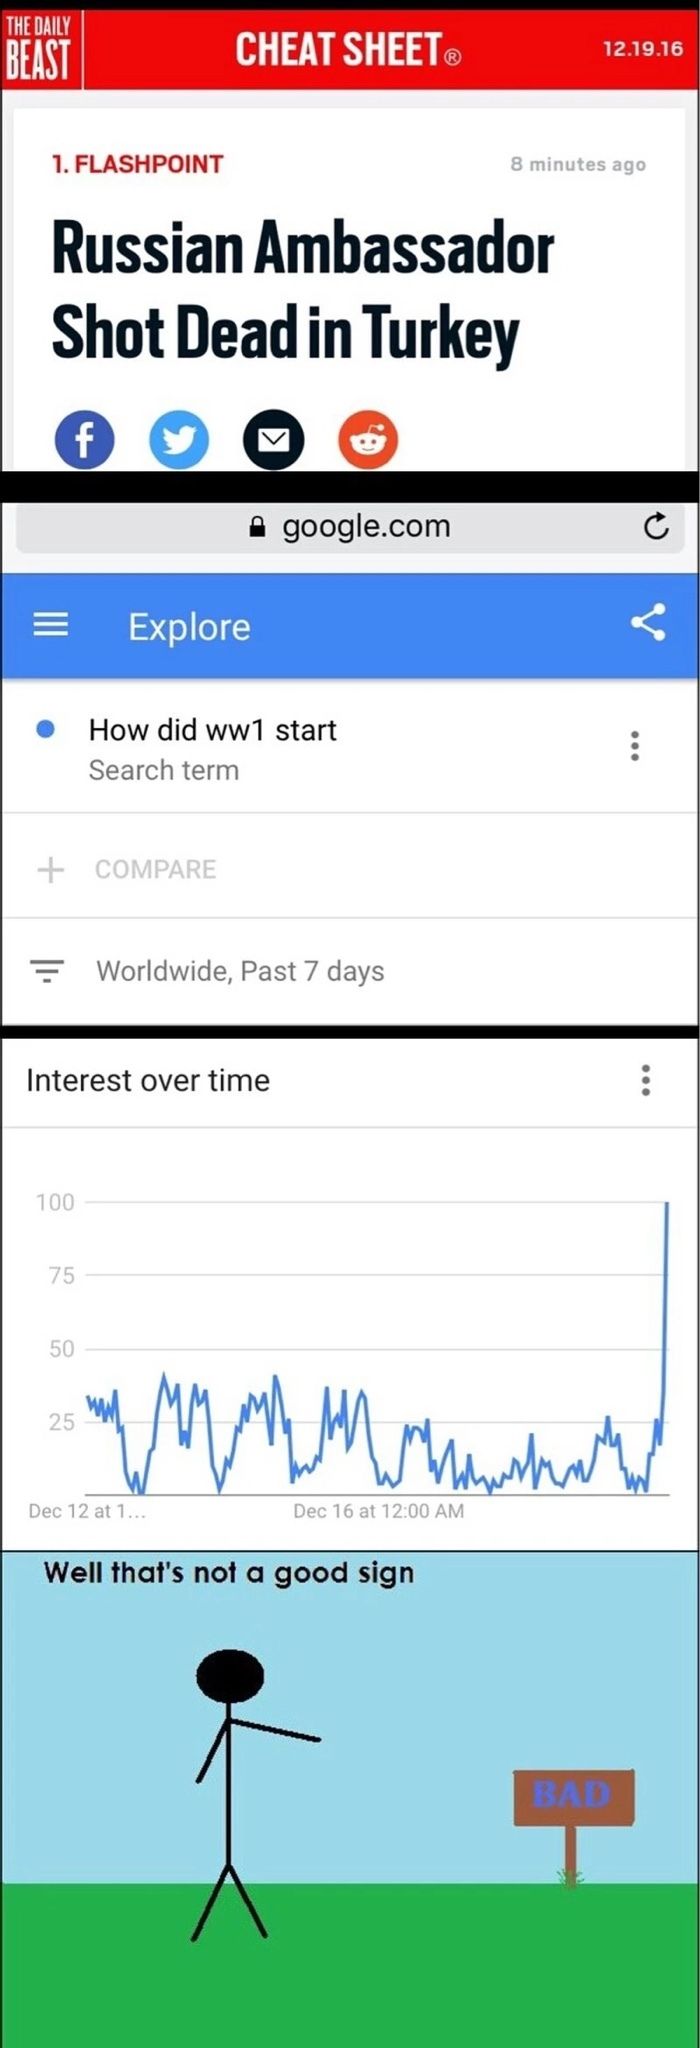Share the article on Twitter
This screenshot has height=2048, width=700.
click(x=179, y=440)
